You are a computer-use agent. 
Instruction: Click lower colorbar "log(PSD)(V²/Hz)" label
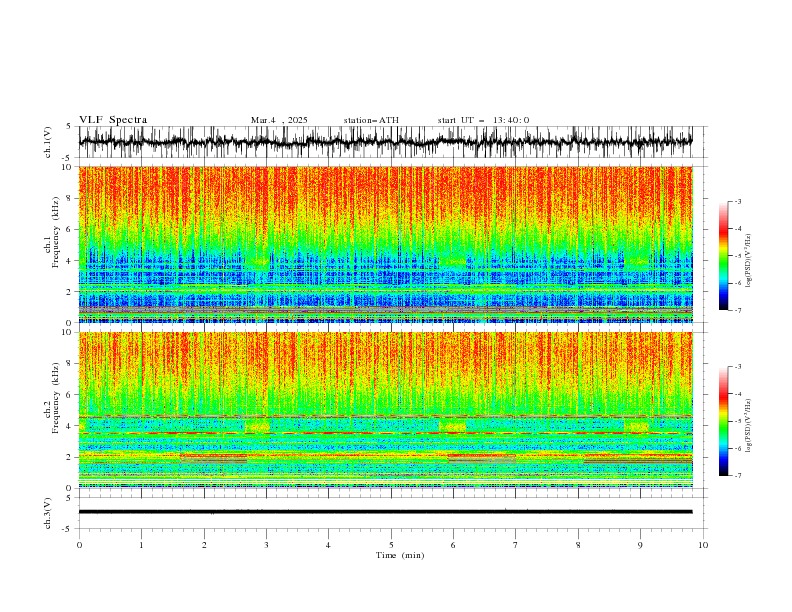pos(749,425)
